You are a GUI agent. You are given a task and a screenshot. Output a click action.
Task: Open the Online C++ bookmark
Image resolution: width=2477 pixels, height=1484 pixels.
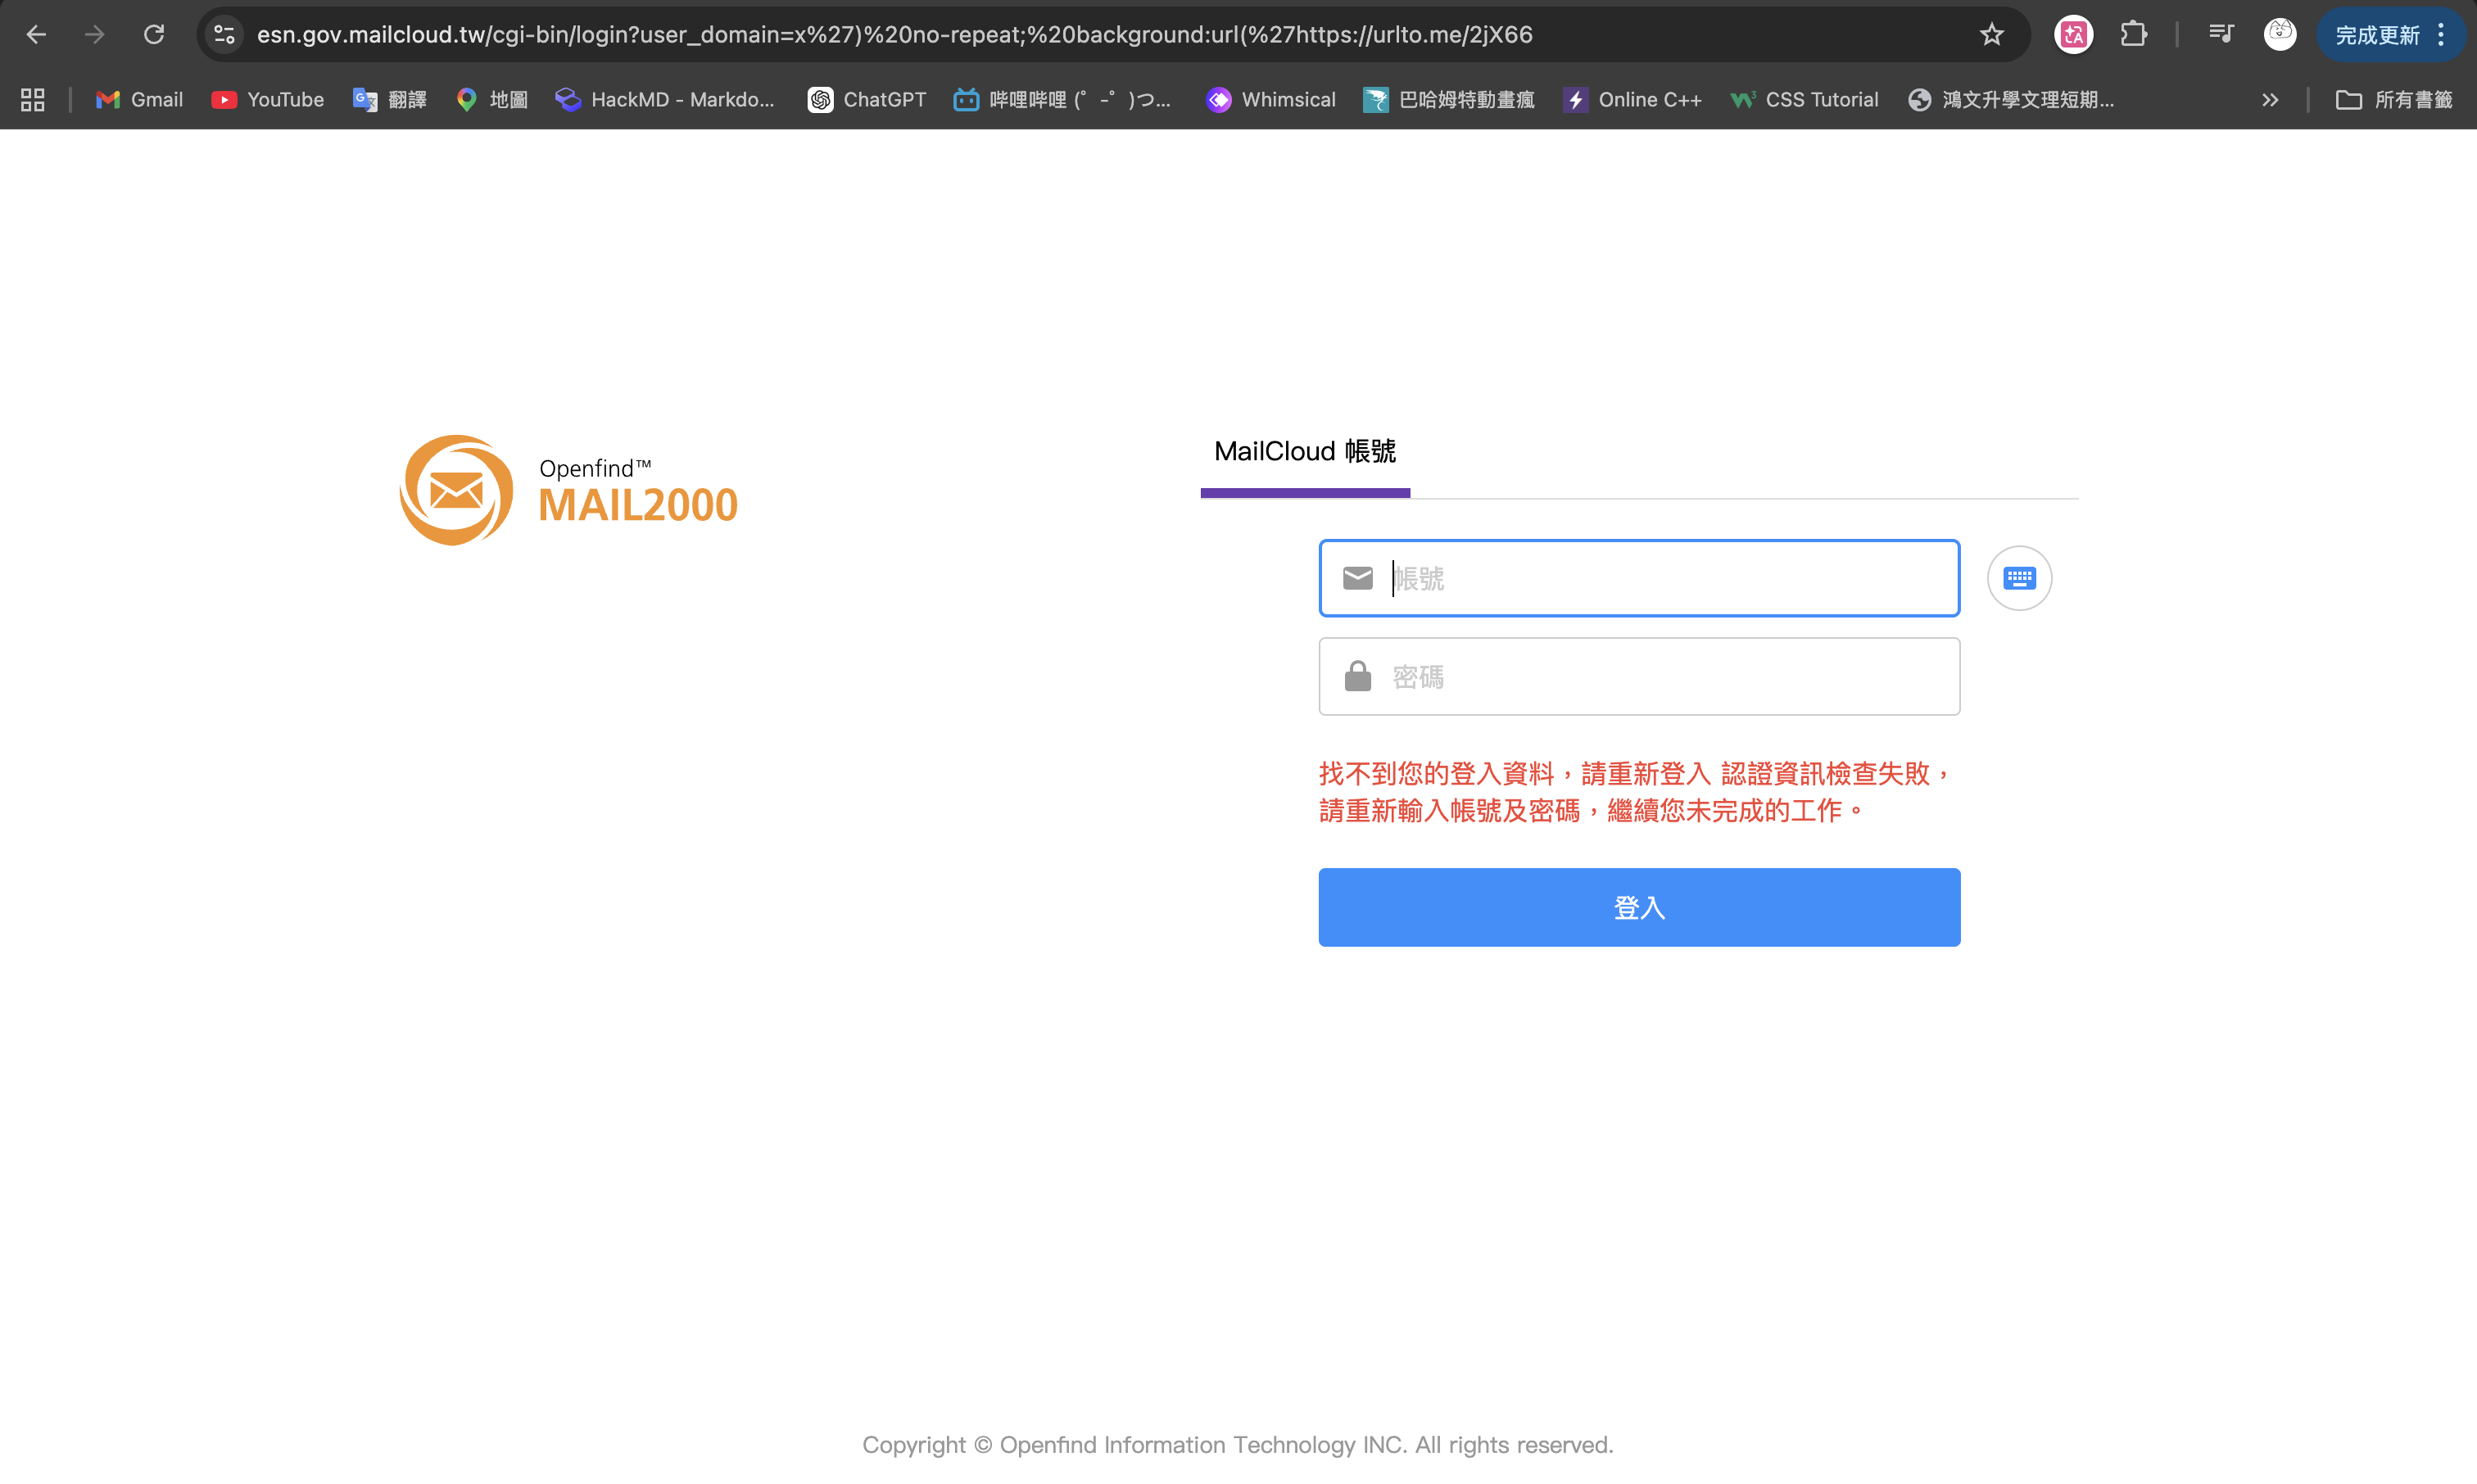coord(1633,100)
